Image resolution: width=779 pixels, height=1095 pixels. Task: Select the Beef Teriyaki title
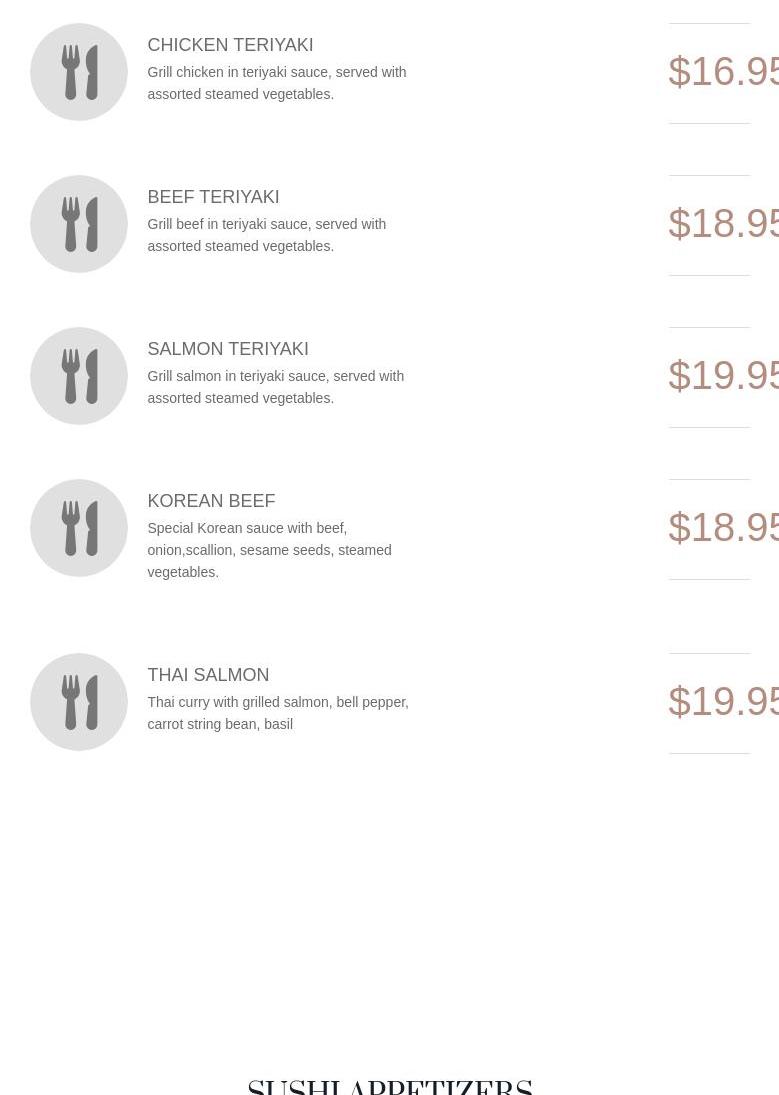(213, 197)
